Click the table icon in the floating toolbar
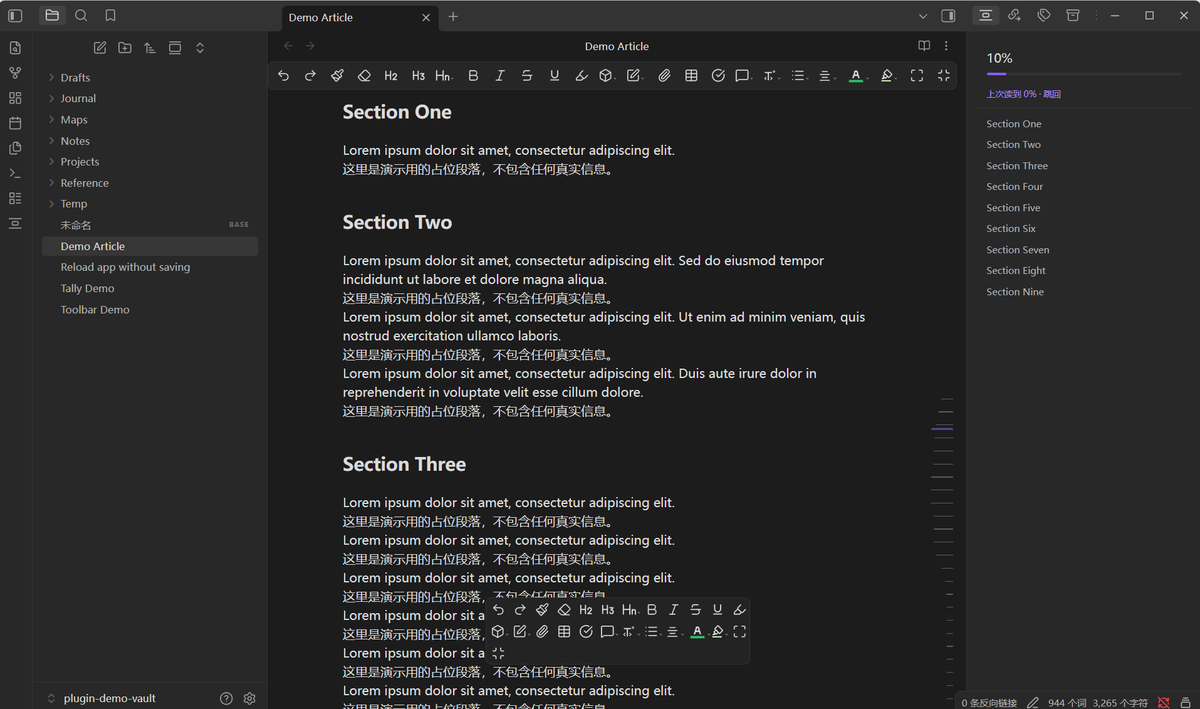Viewport: 1200px width, 709px height. click(x=564, y=632)
